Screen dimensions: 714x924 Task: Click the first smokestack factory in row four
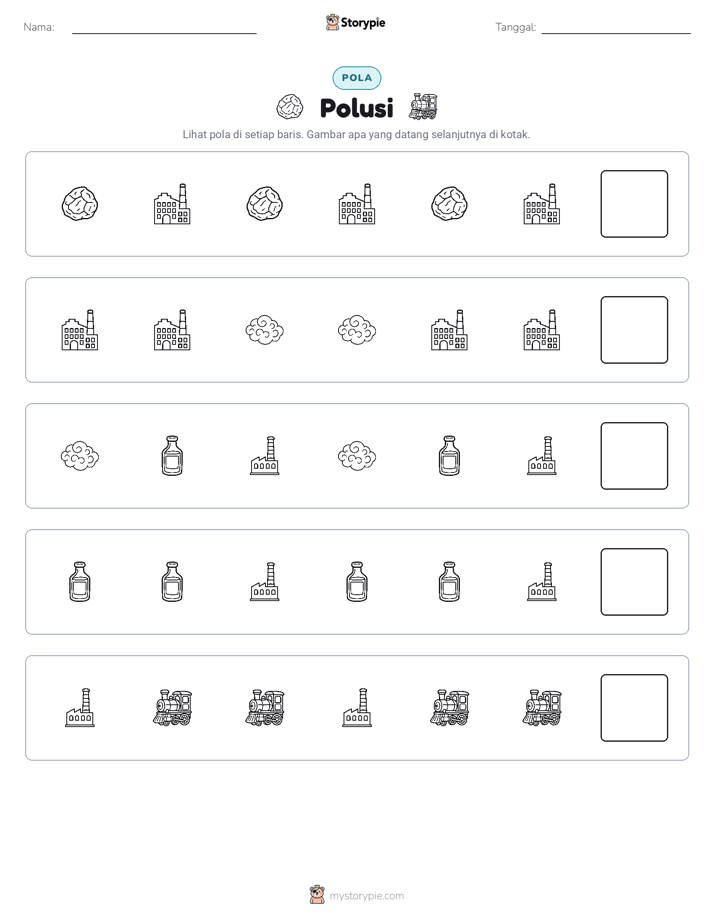coord(265,582)
